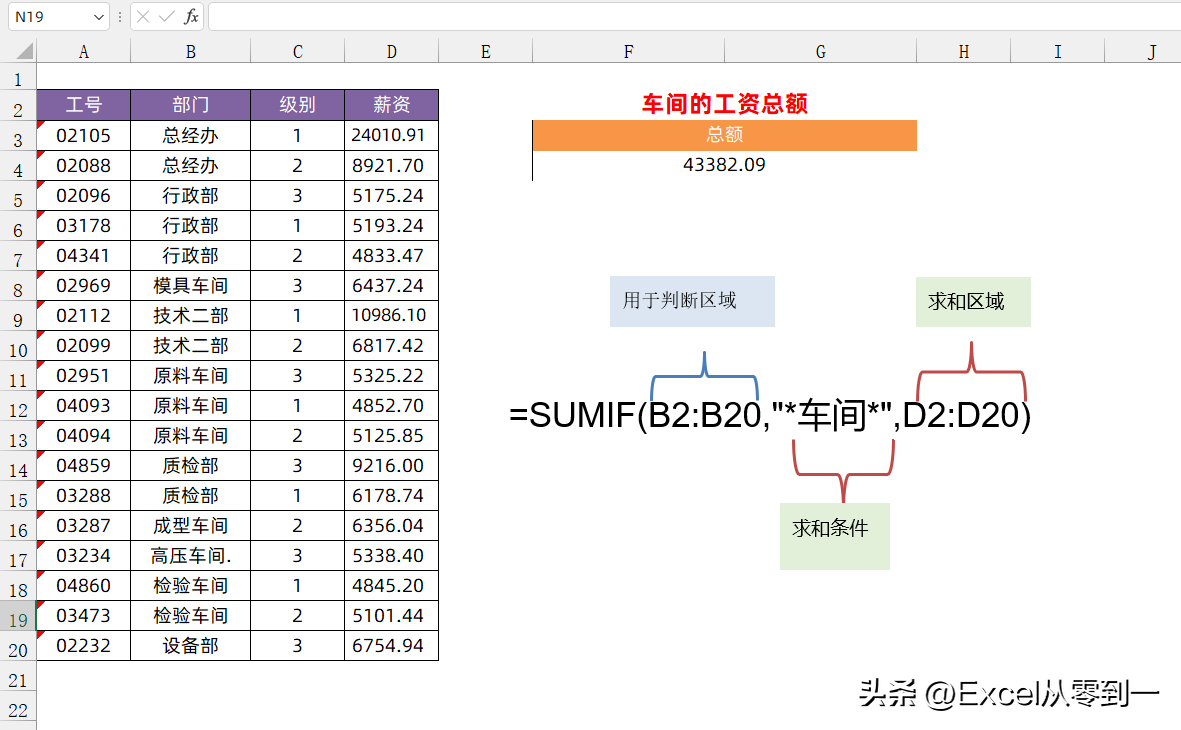This screenshot has height=730, width=1181.
Task: Click the SUMIF formula text
Action: [x=769, y=416]
